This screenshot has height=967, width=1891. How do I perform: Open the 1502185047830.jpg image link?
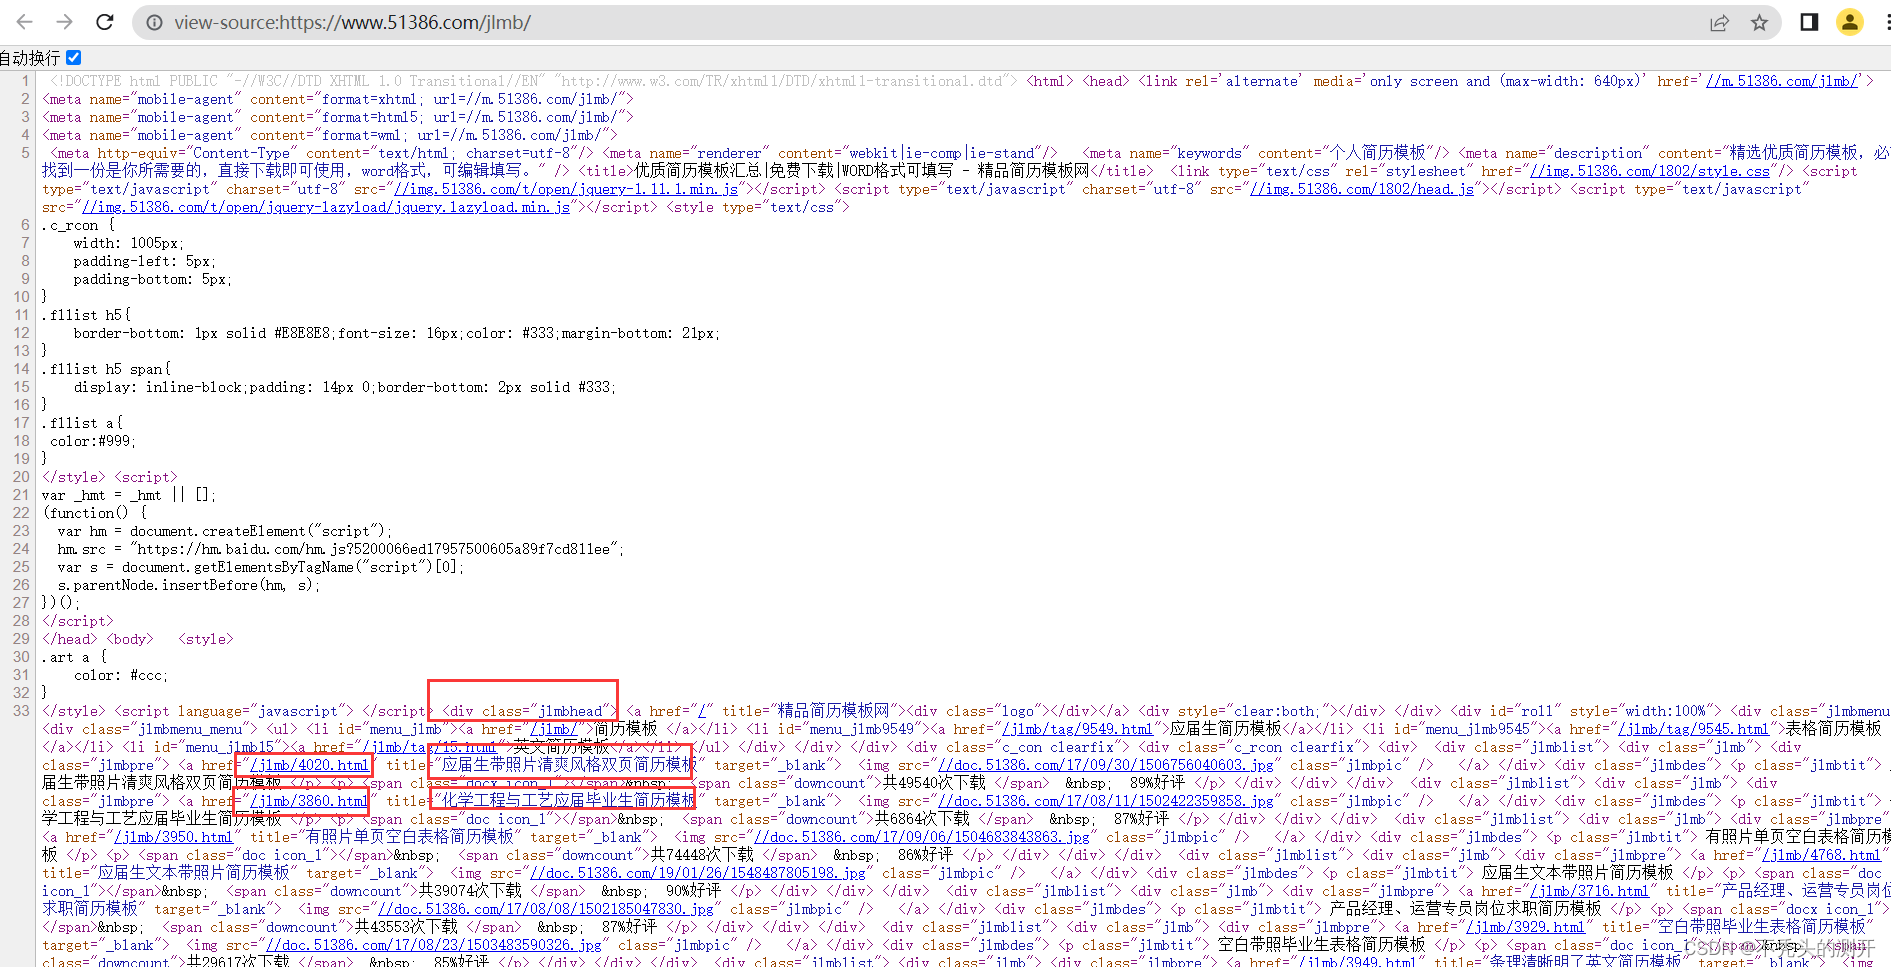point(546,909)
